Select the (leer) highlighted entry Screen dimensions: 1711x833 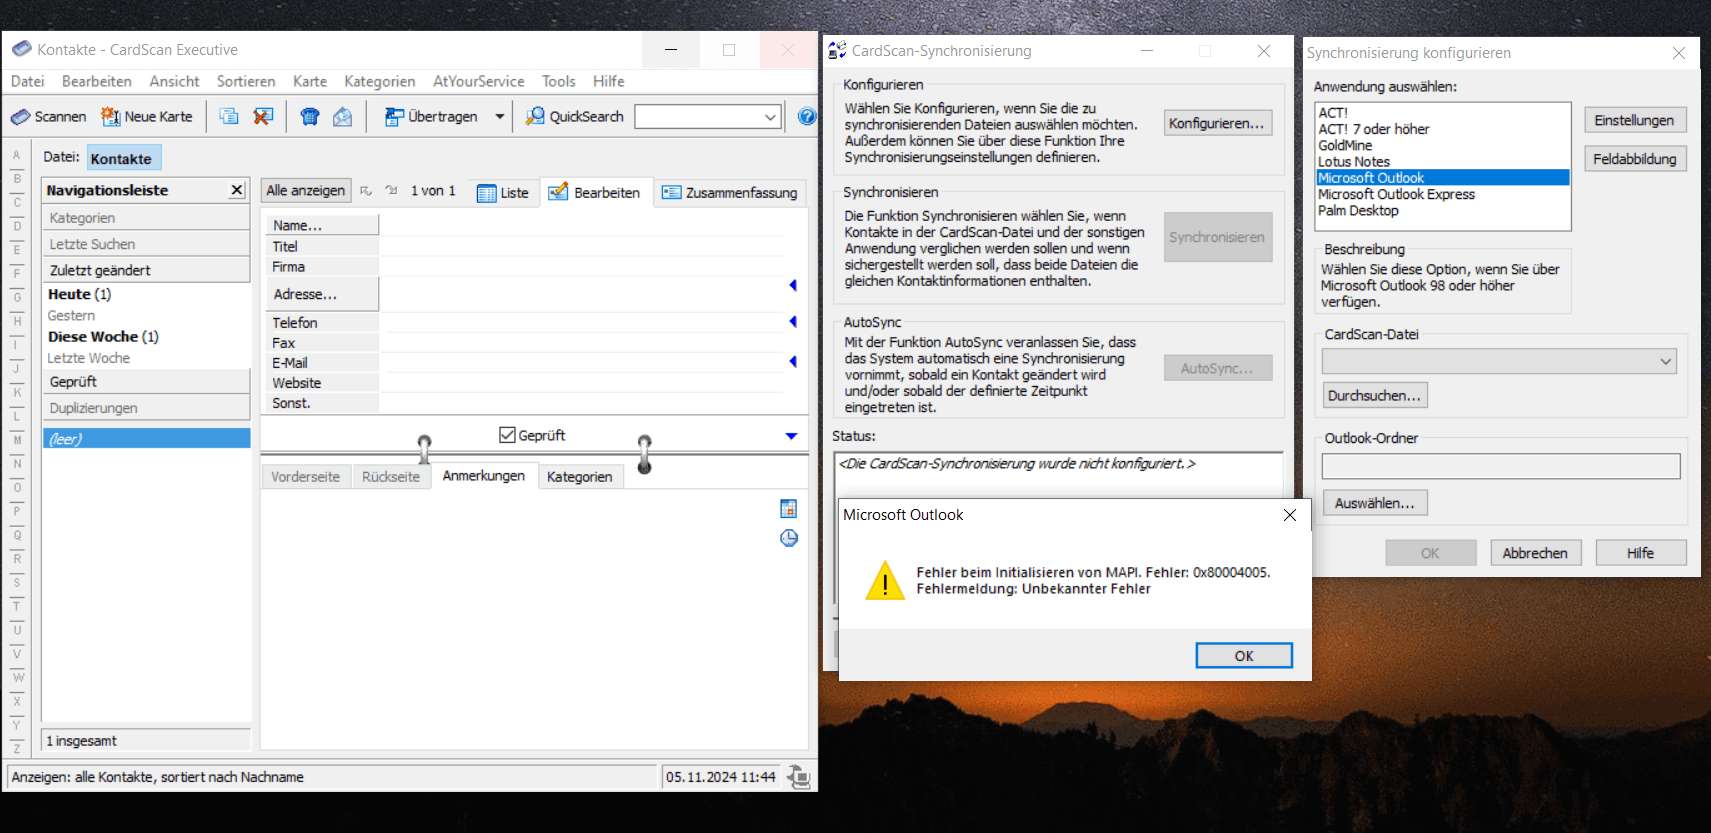tap(146, 438)
